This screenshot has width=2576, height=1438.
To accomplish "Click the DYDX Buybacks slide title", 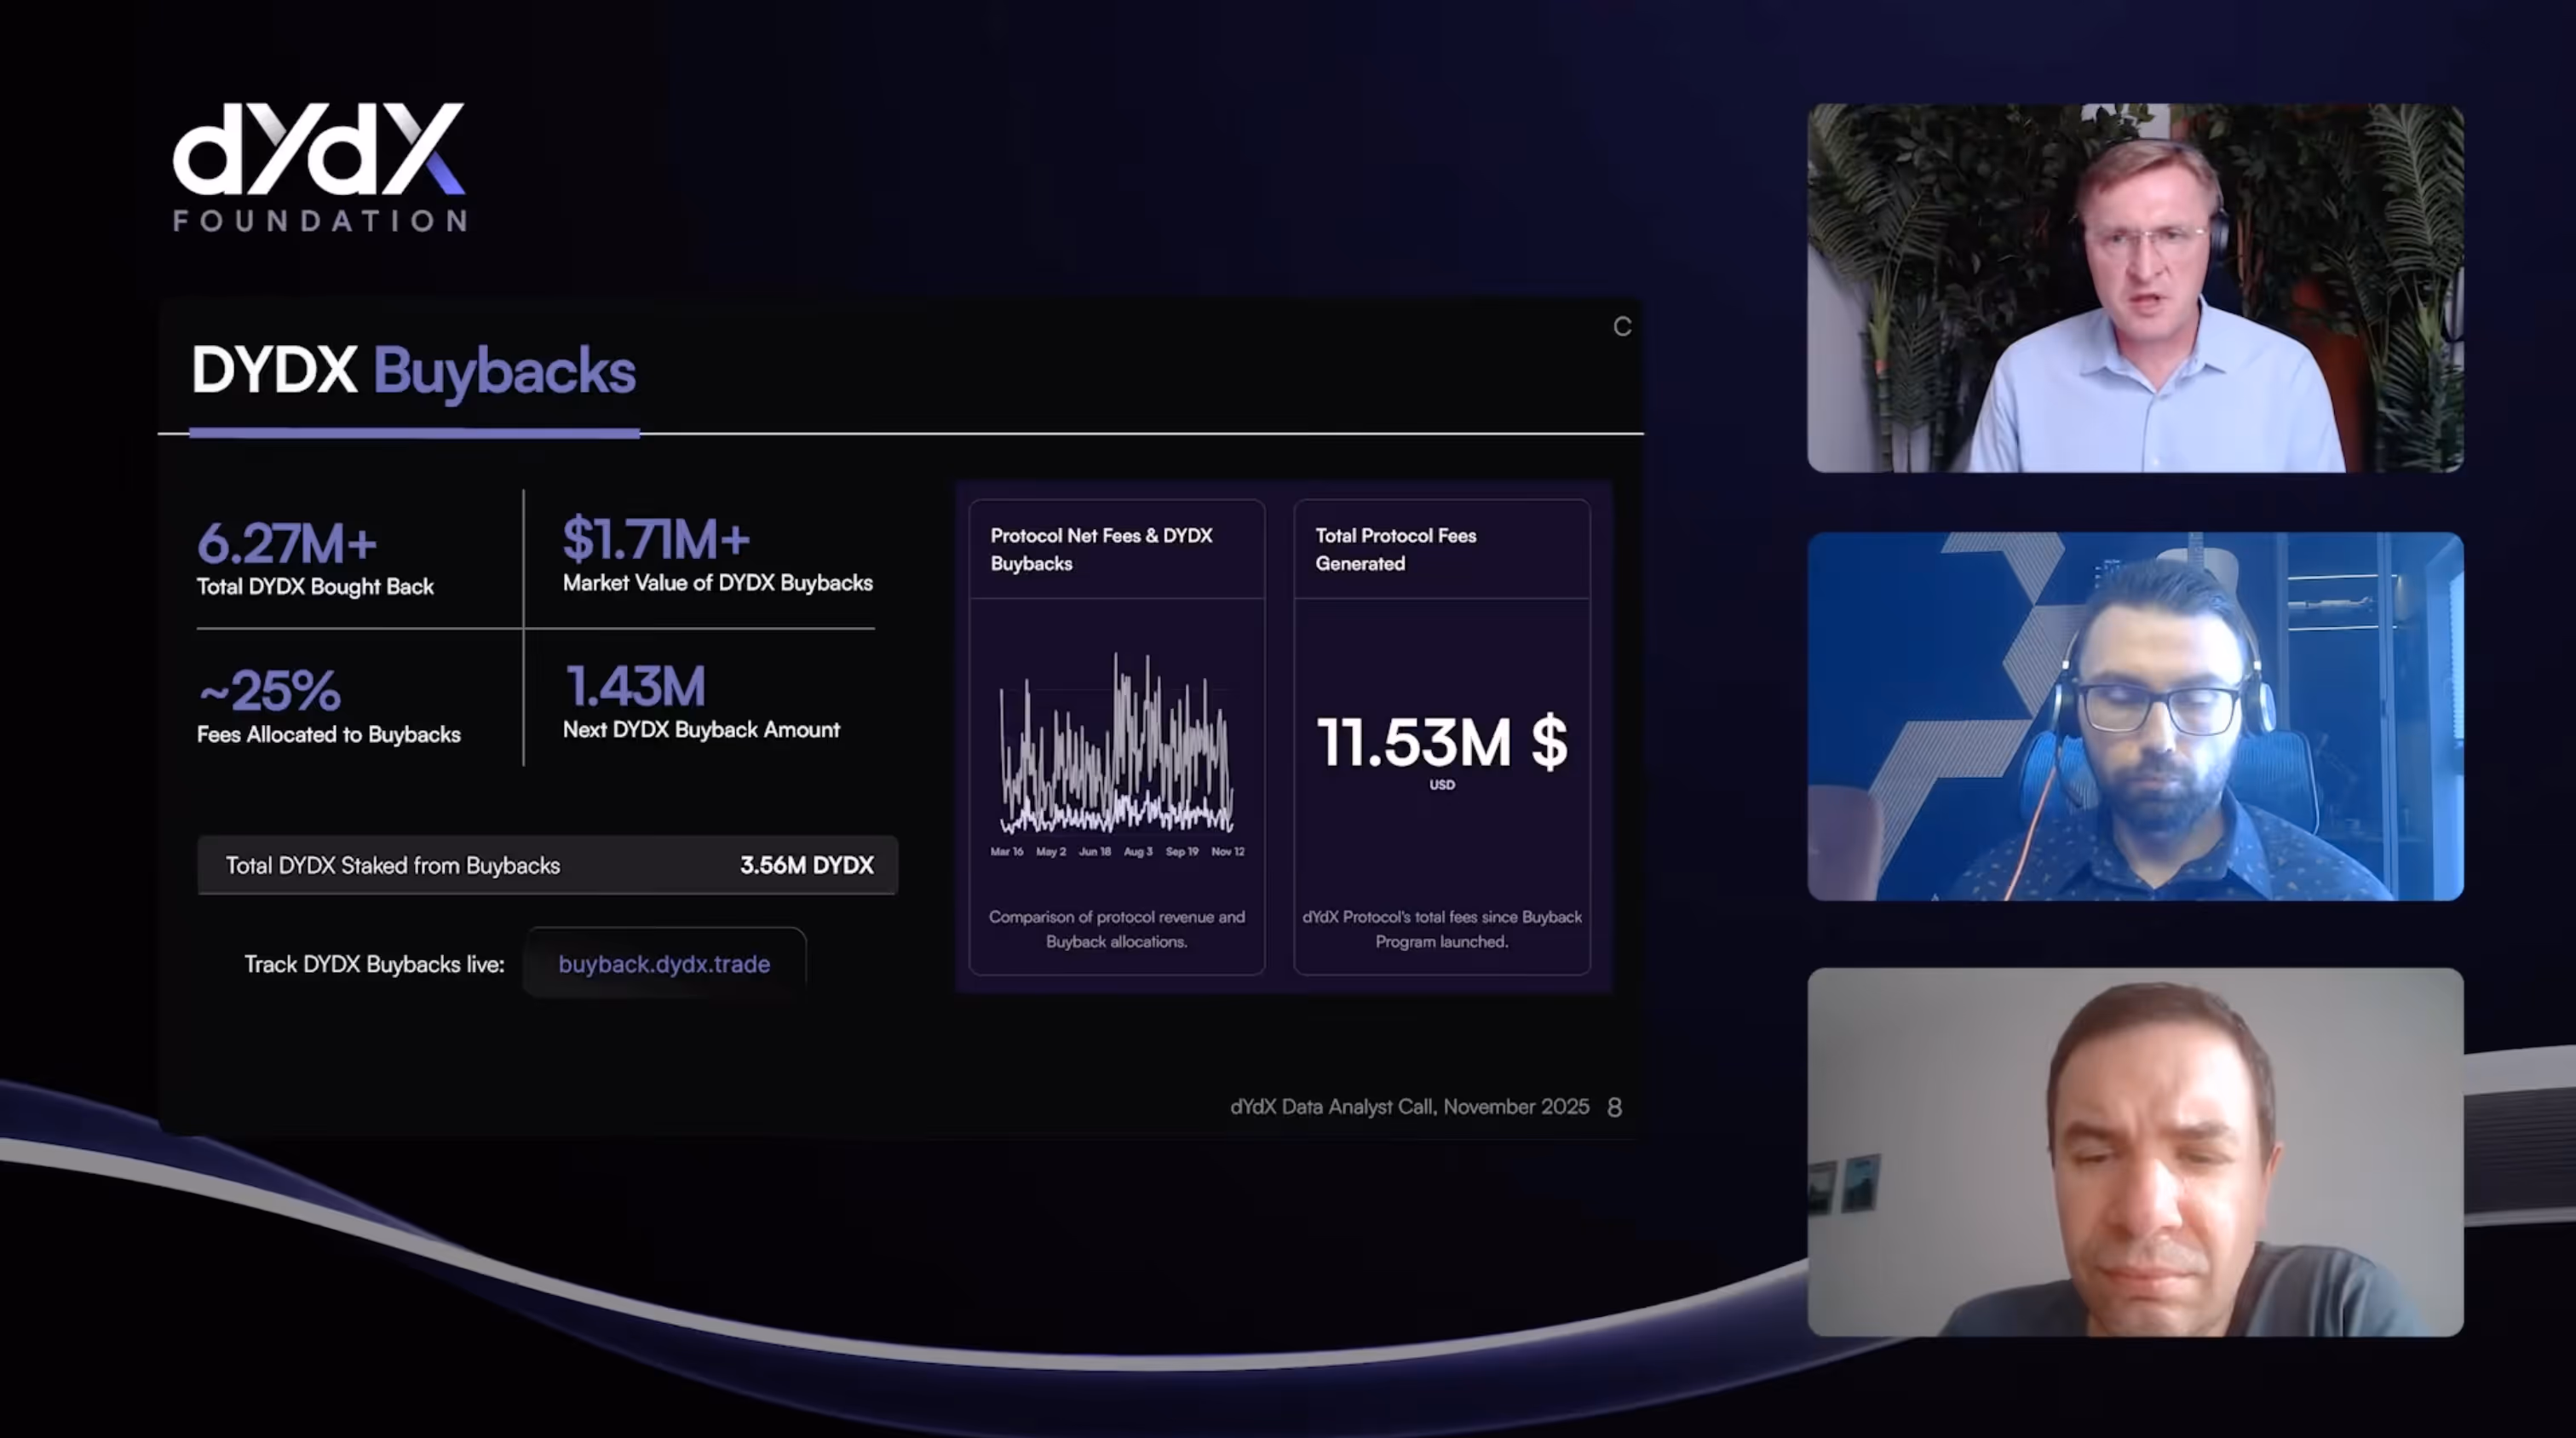I will tap(413, 371).
